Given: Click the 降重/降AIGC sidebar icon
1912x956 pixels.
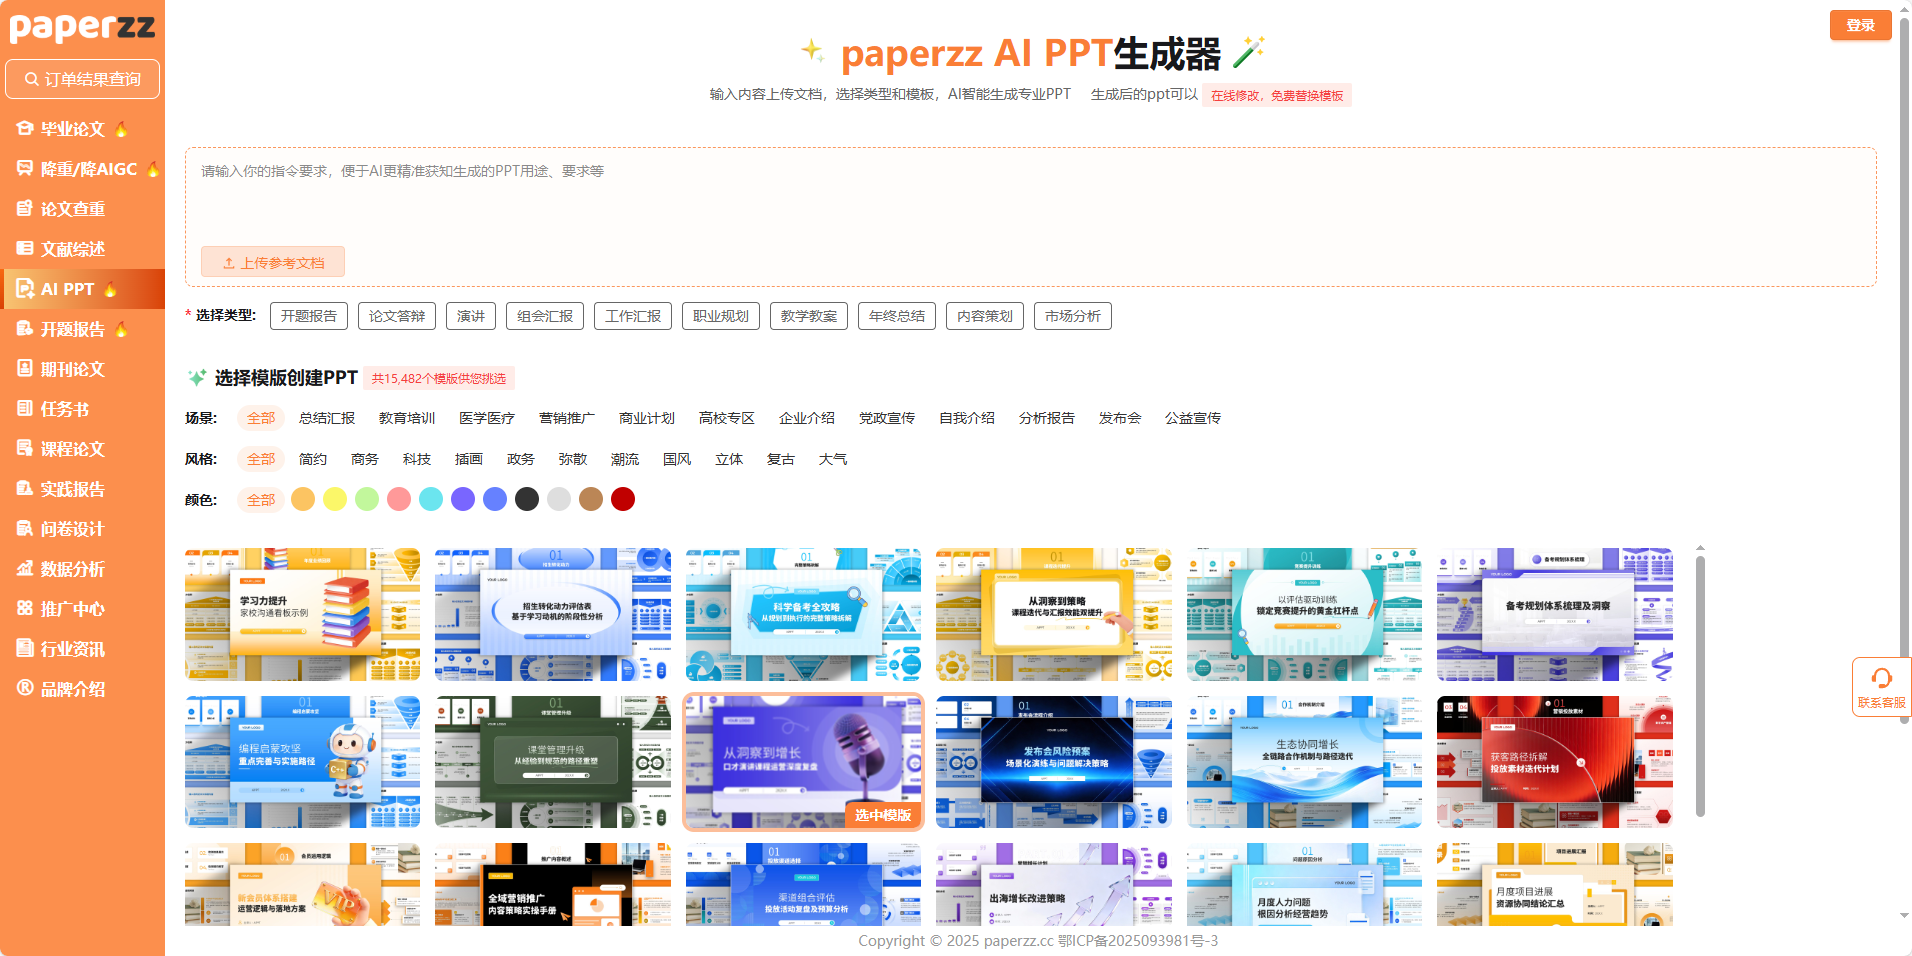Looking at the screenshot, I should 25,169.
